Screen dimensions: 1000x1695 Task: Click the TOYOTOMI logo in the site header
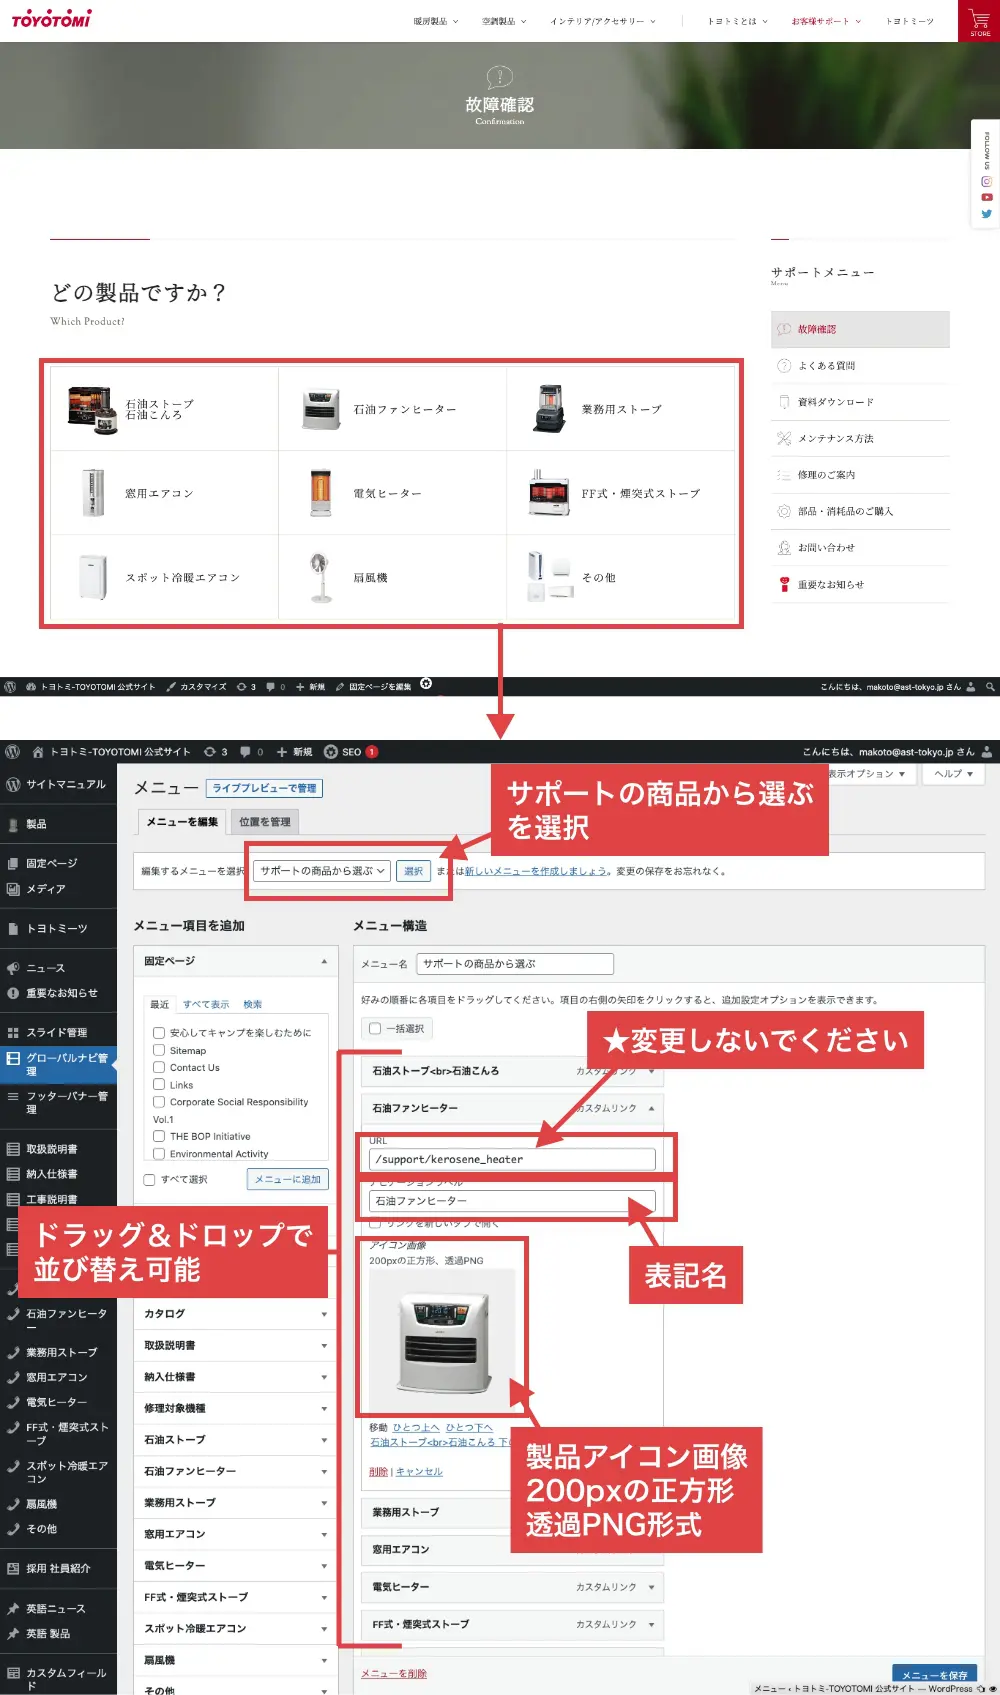[52, 18]
